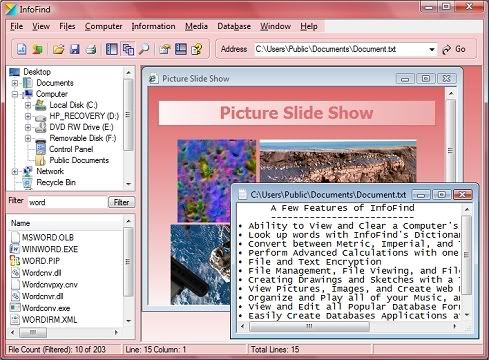Click the Filter text field containing word
The image size is (489, 360).
click(67, 202)
